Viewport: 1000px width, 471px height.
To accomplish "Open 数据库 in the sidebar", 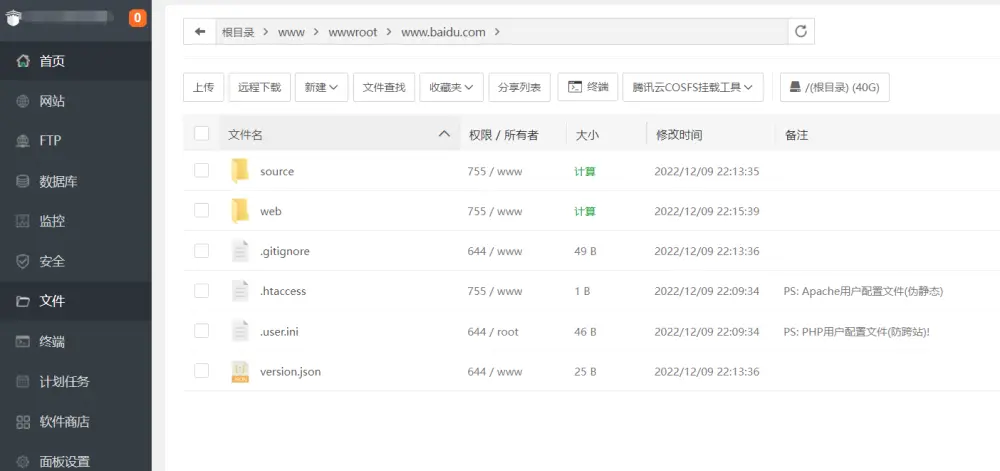I will (x=58, y=181).
